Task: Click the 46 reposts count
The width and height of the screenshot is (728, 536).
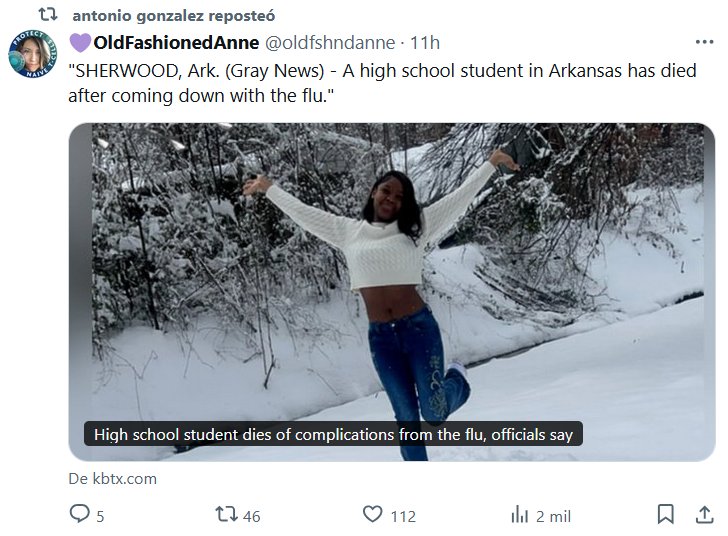Action: pos(251,516)
